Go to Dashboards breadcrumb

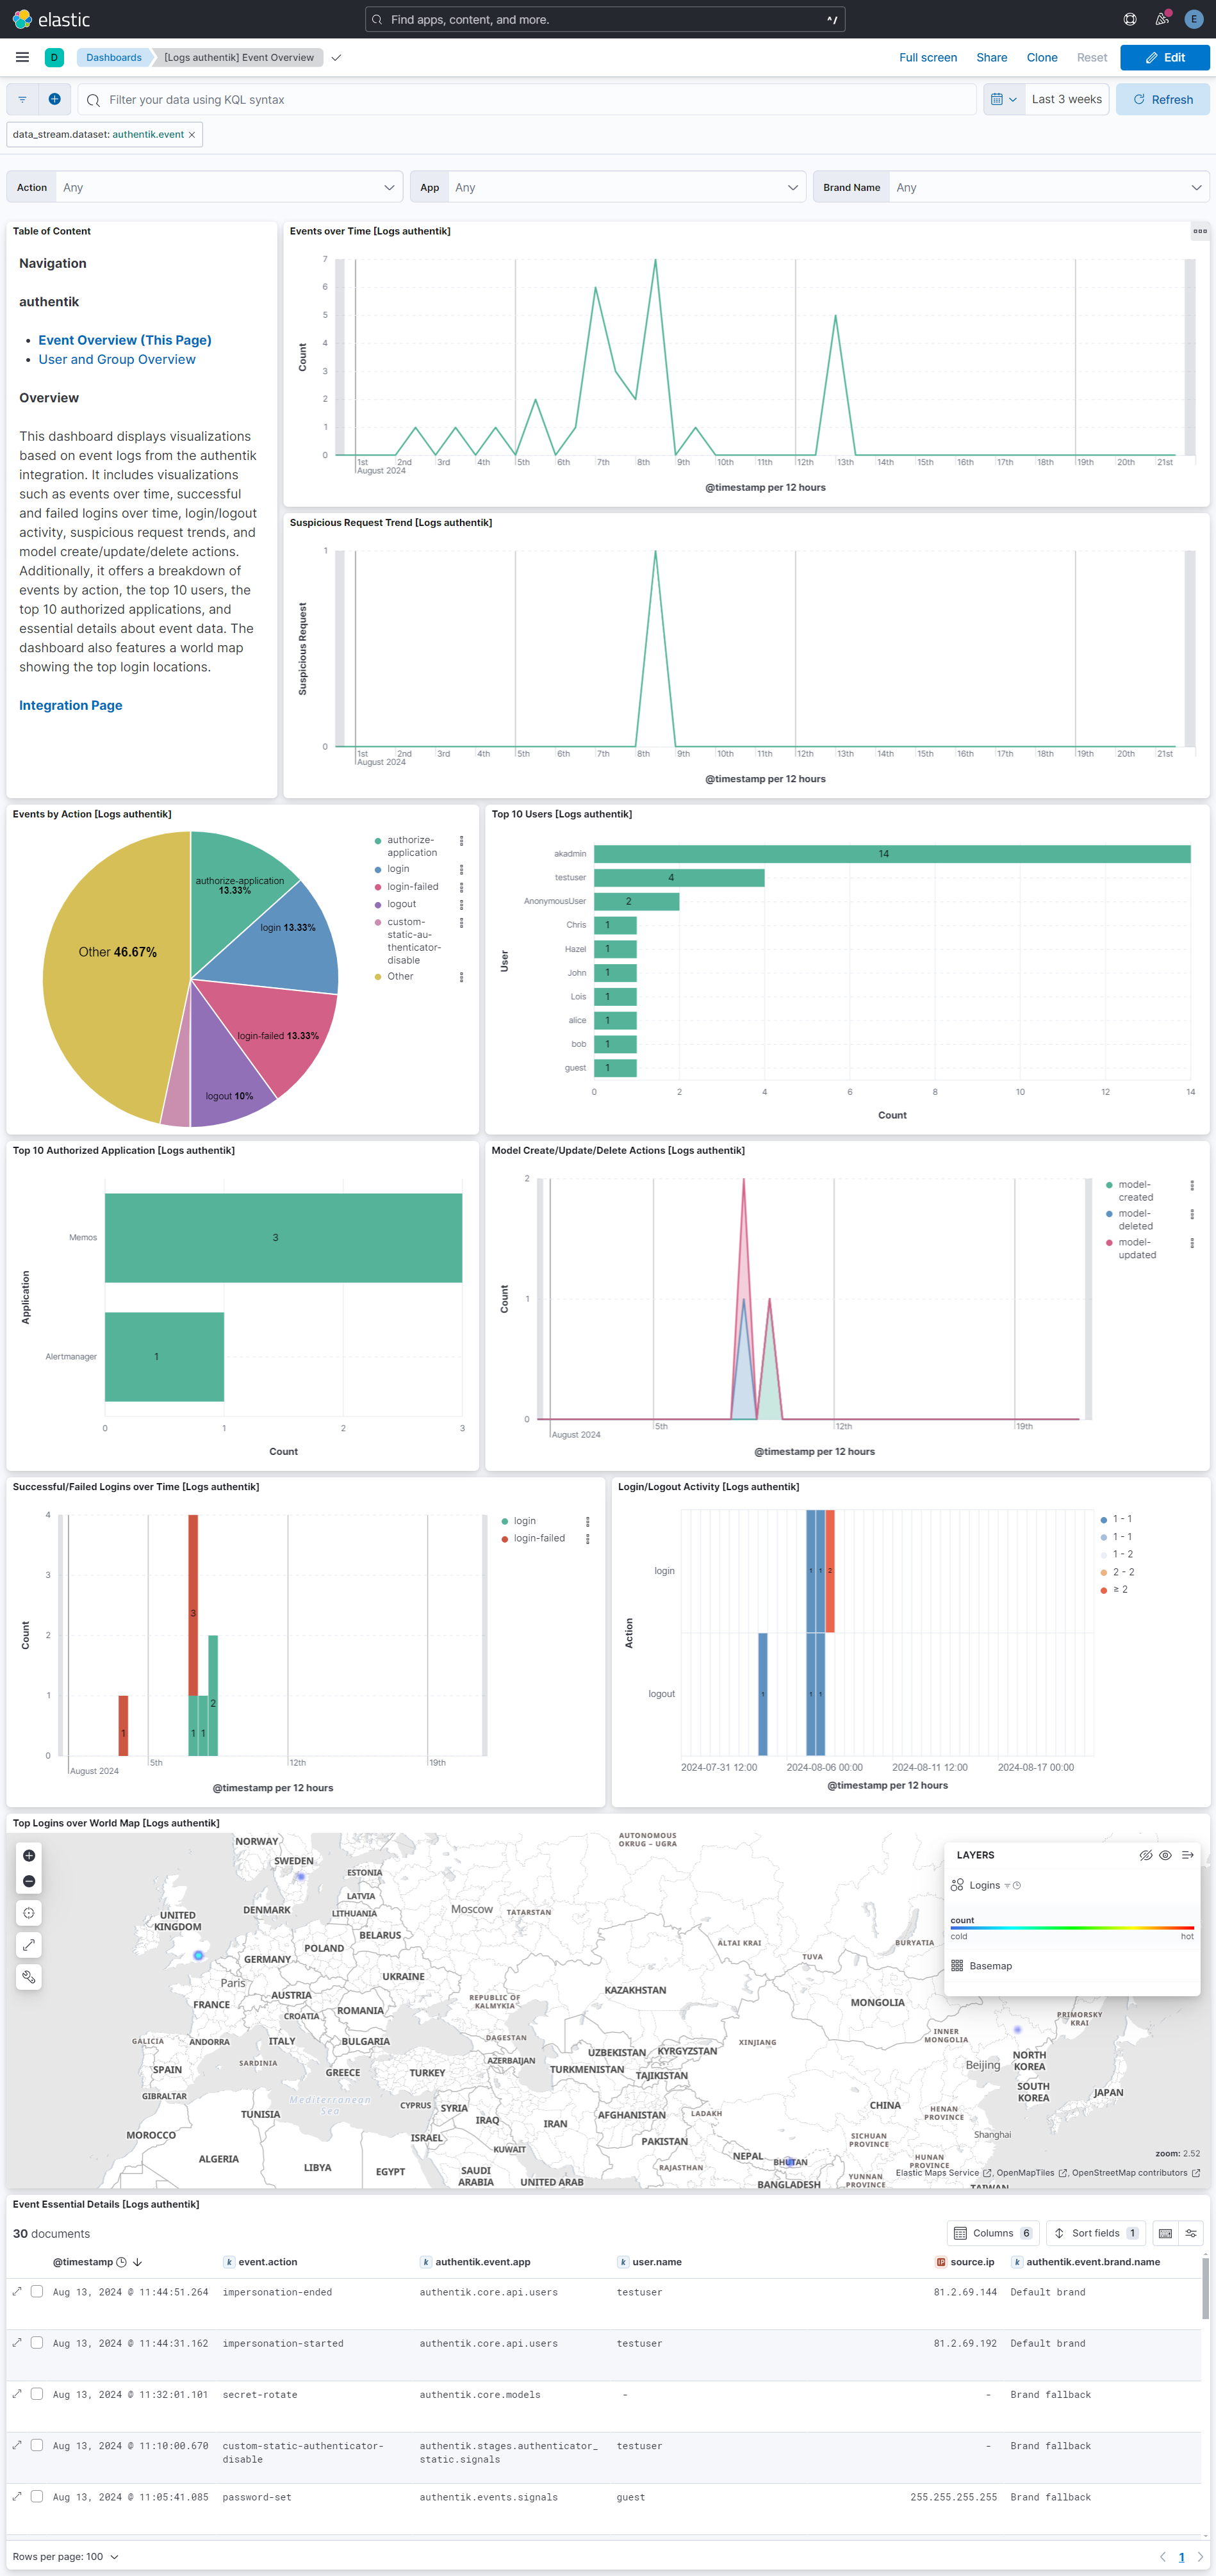point(114,58)
